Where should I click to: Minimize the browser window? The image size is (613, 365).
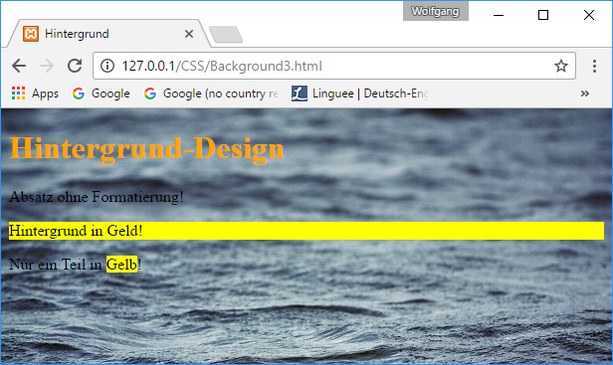[498, 15]
